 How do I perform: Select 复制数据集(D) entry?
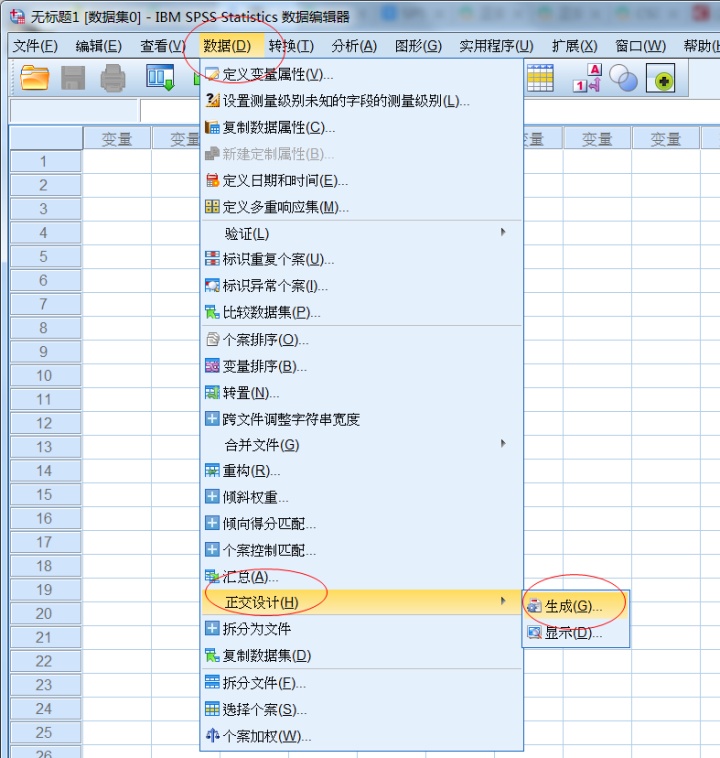(361, 656)
